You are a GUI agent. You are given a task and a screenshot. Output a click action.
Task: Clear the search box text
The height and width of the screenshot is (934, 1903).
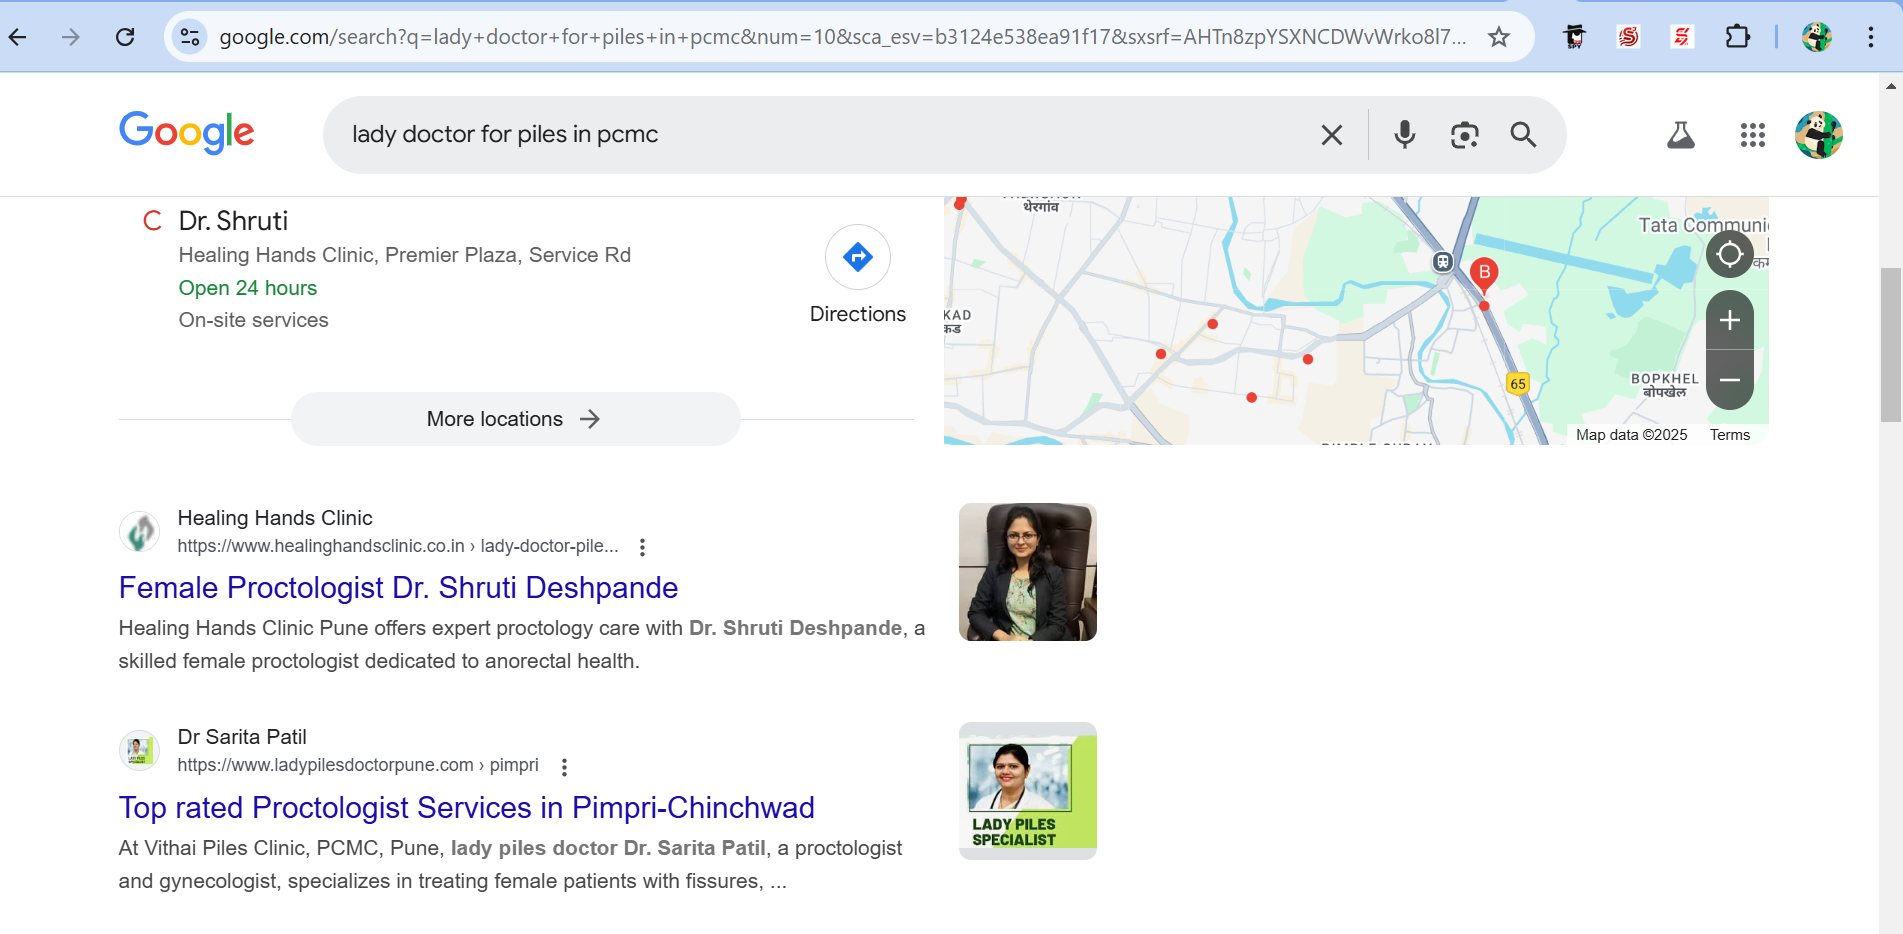coord(1331,135)
